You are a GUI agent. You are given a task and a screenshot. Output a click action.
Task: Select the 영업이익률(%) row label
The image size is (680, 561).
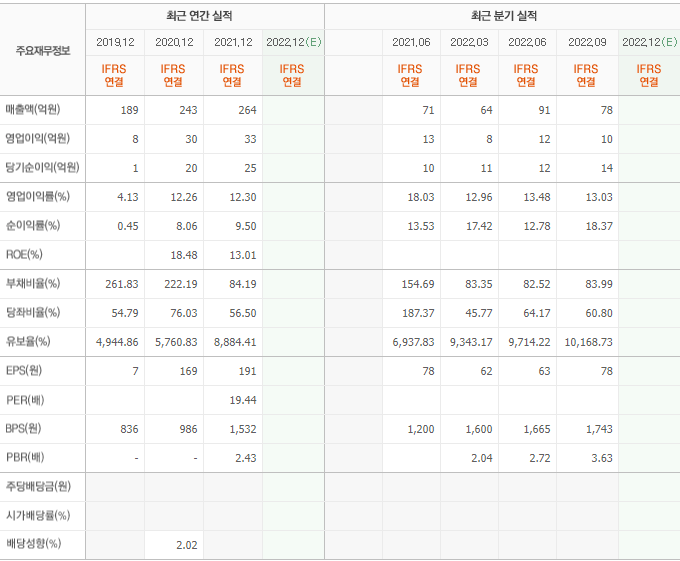point(38,197)
